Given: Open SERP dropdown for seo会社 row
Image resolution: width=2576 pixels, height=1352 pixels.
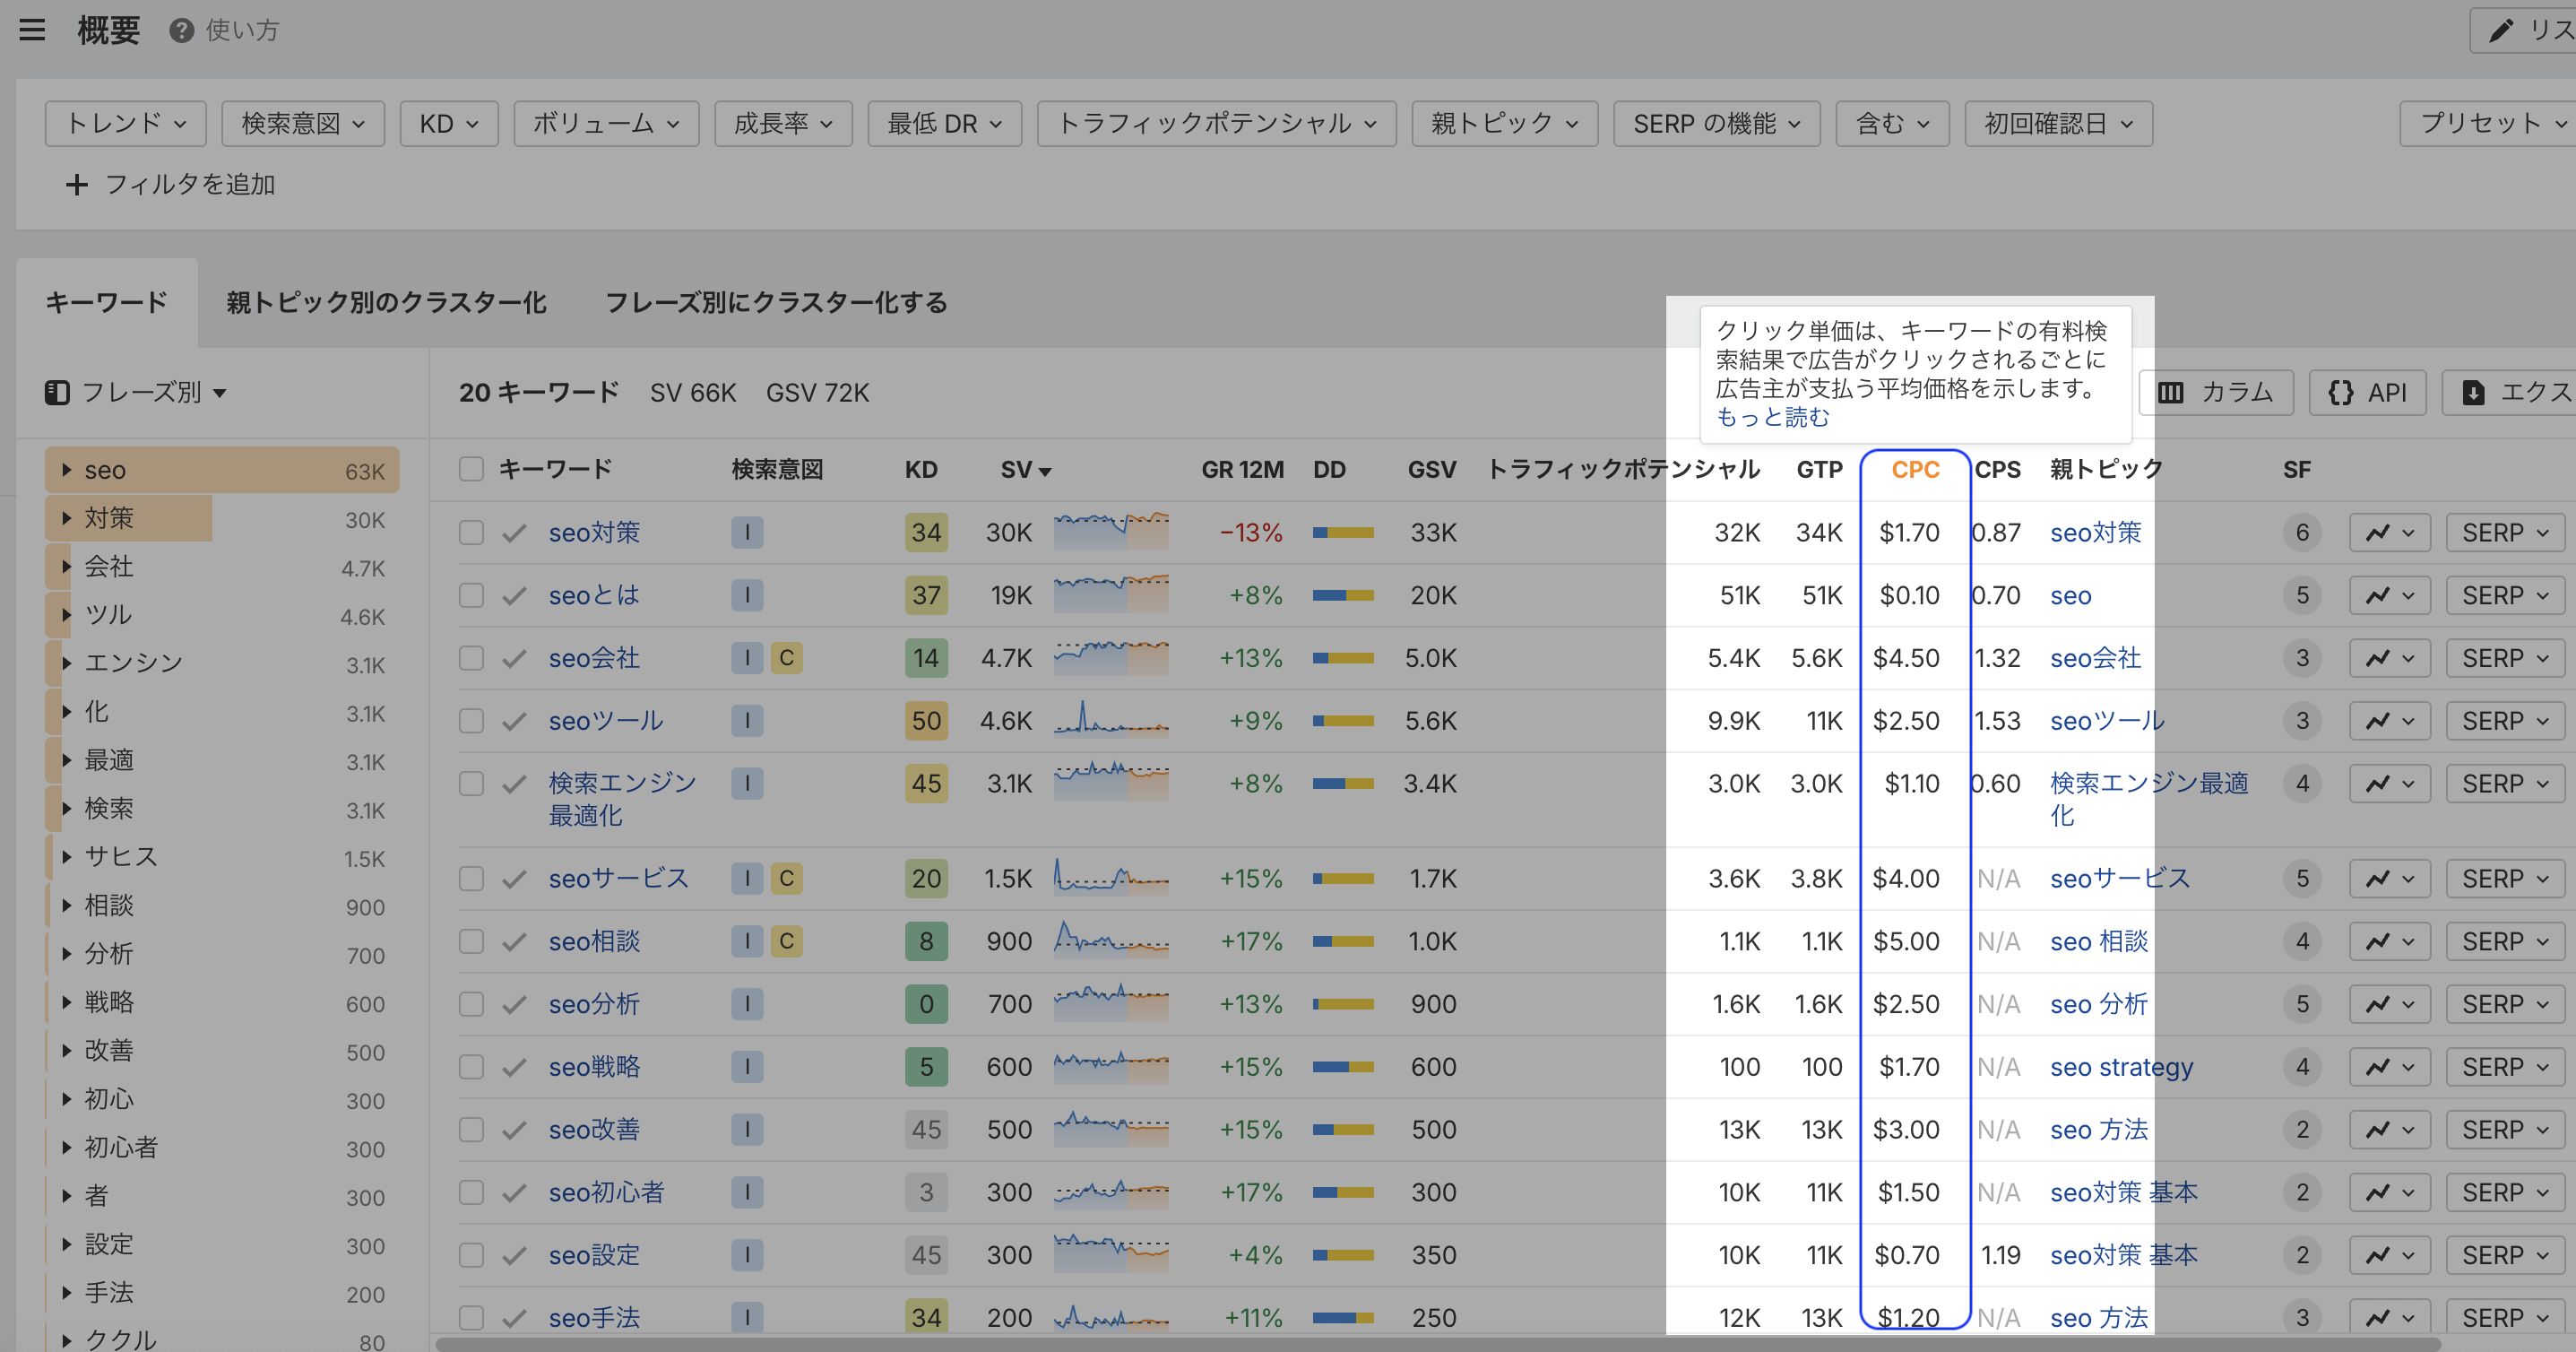Looking at the screenshot, I should tap(2504, 658).
